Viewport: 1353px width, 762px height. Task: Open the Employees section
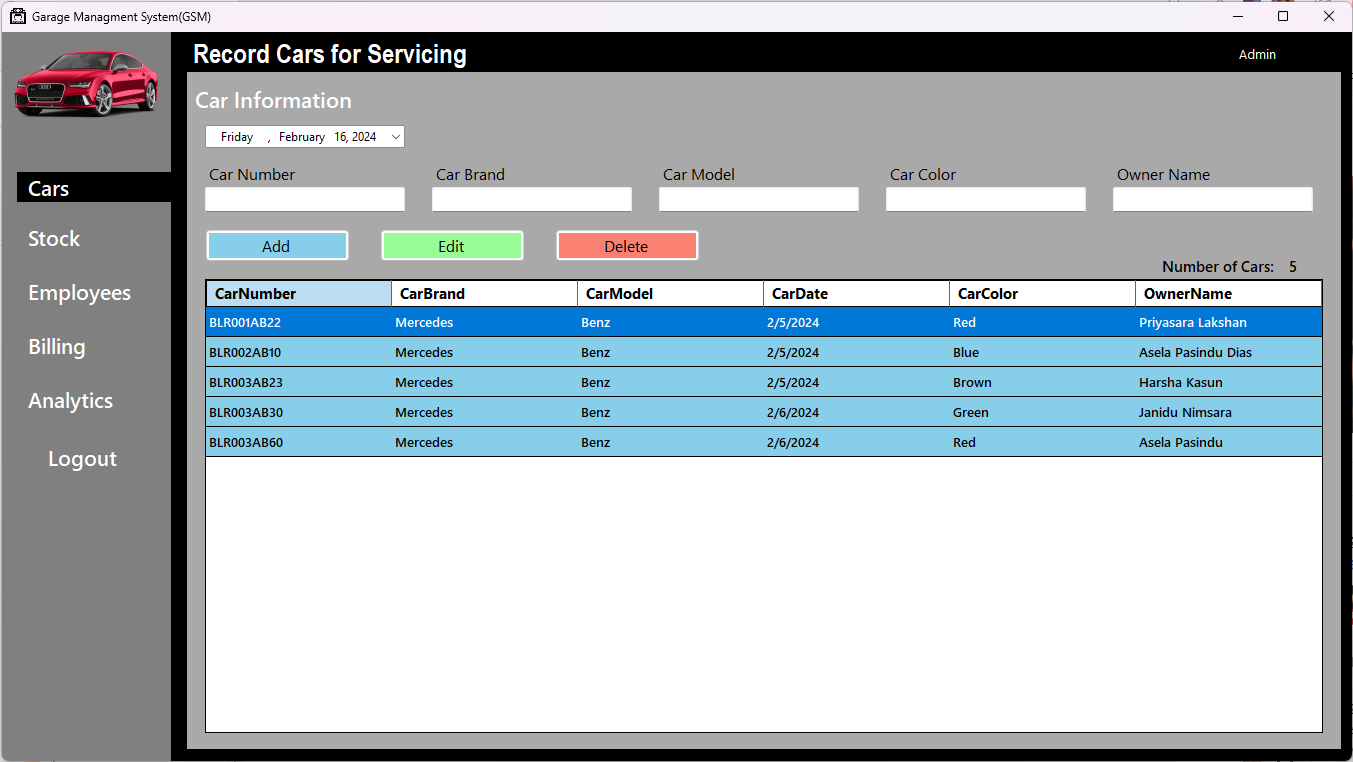coord(79,293)
